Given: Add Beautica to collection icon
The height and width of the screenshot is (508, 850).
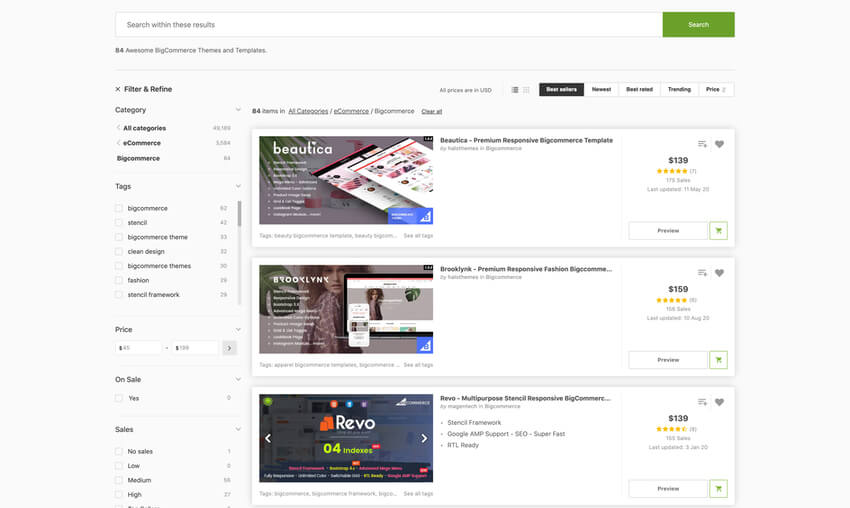Looking at the screenshot, I should pyautogui.click(x=702, y=144).
